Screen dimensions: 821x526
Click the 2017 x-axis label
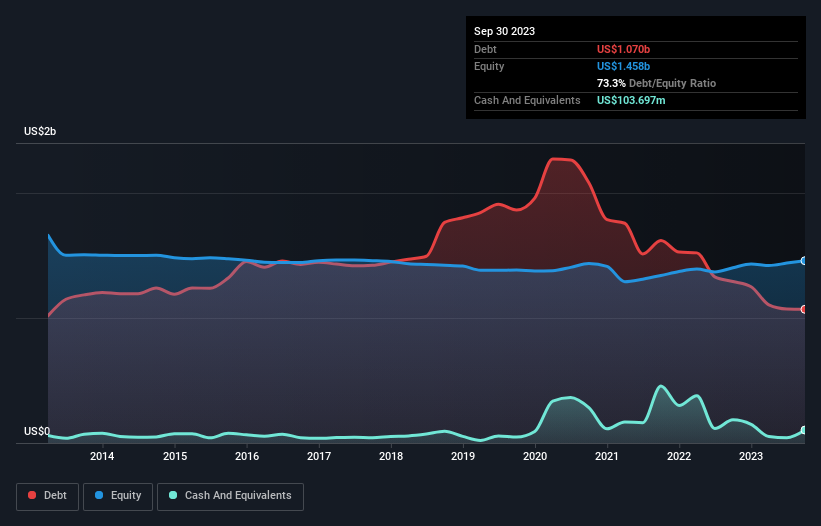coord(319,456)
